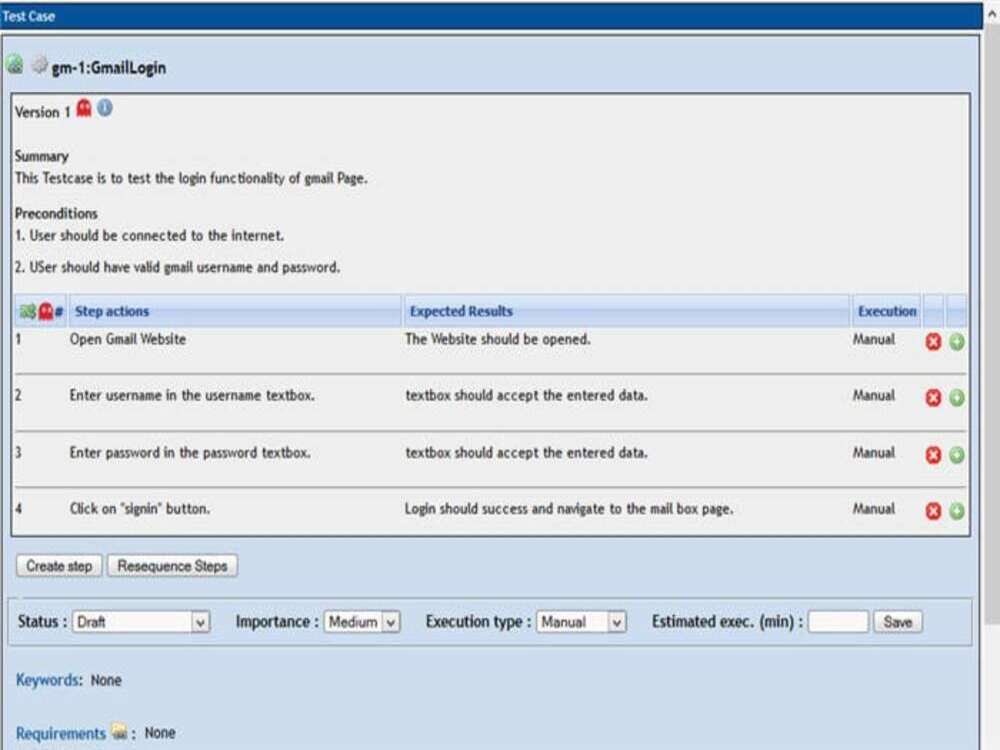Insert step after the signin button step
The height and width of the screenshot is (750, 1000).
coord(957,511)
